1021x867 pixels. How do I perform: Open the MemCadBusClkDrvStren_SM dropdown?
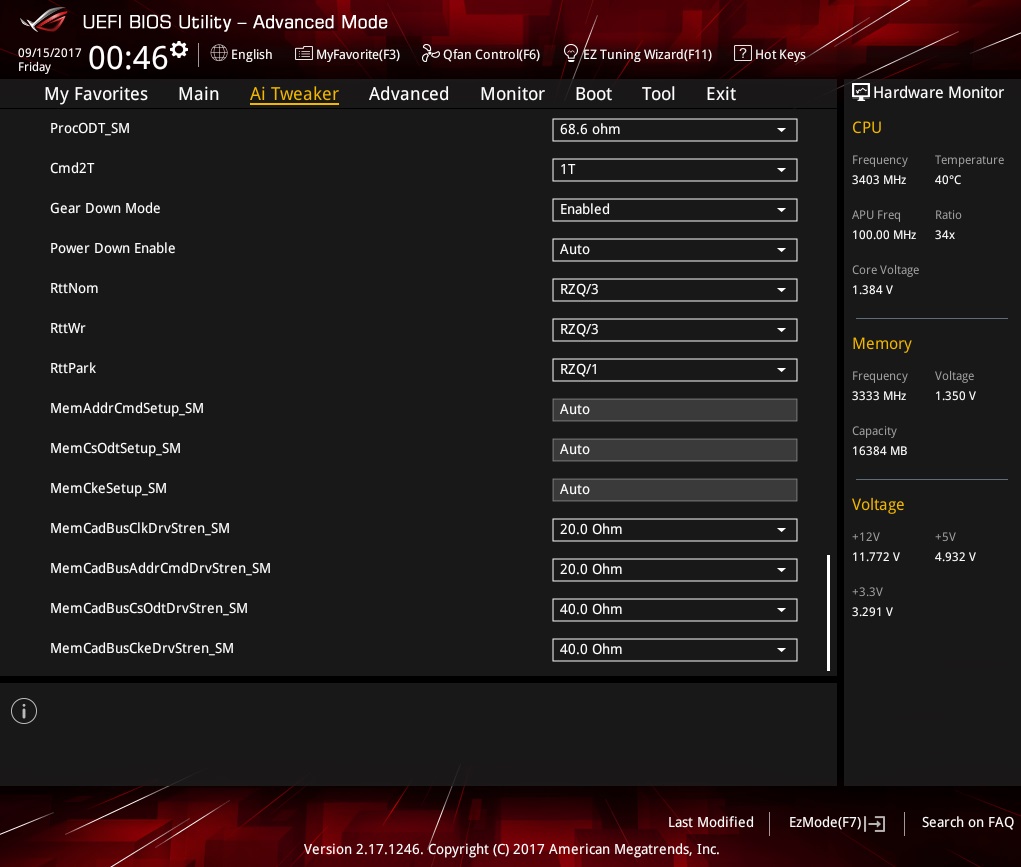pyautogui.click(x=674, y=530)
